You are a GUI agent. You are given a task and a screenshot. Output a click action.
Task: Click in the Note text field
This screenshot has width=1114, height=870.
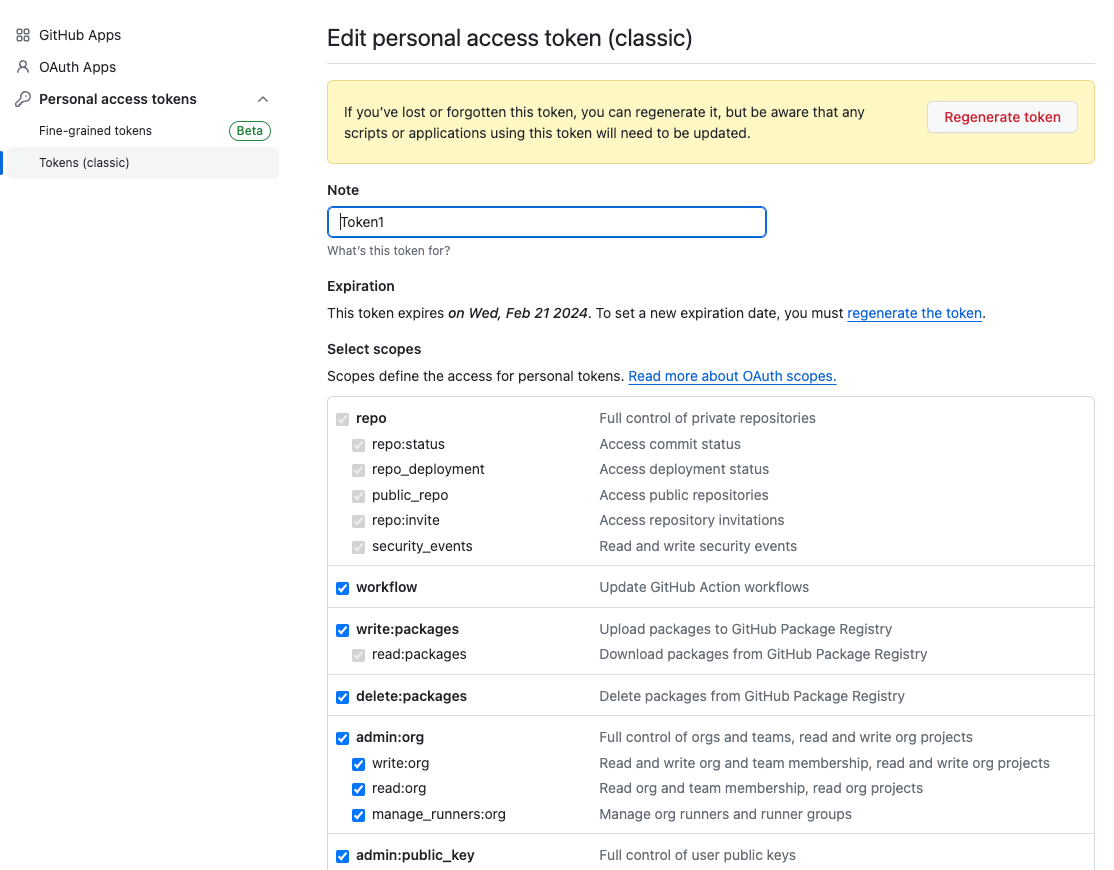click(547, 222)
